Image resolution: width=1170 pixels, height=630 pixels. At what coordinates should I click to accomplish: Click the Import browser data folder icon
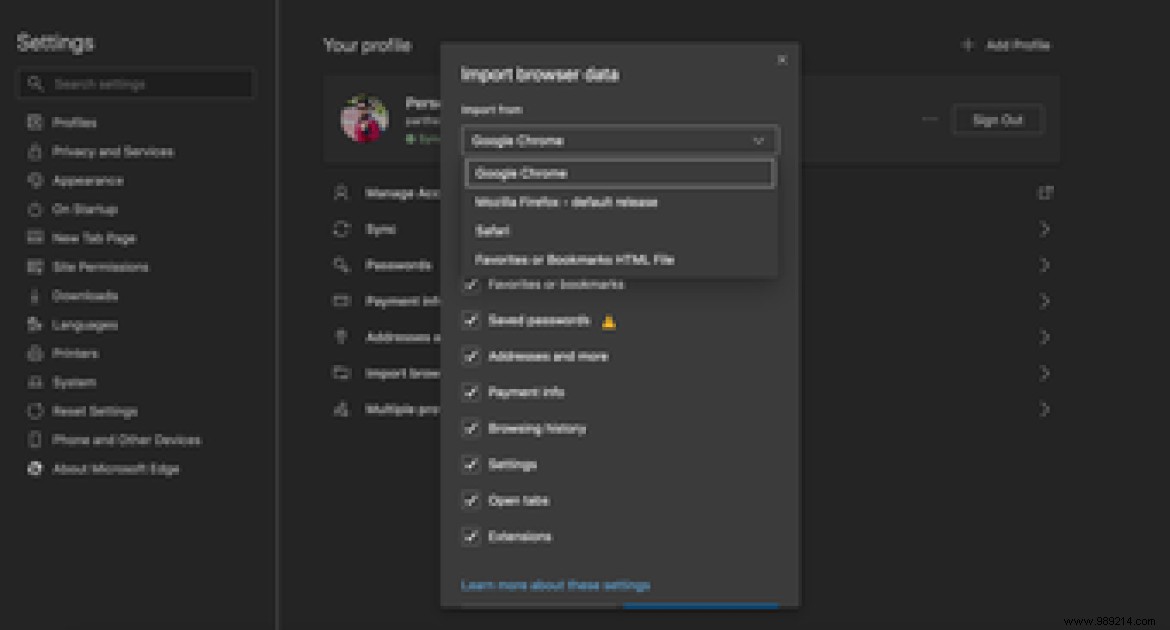(341, 372)
